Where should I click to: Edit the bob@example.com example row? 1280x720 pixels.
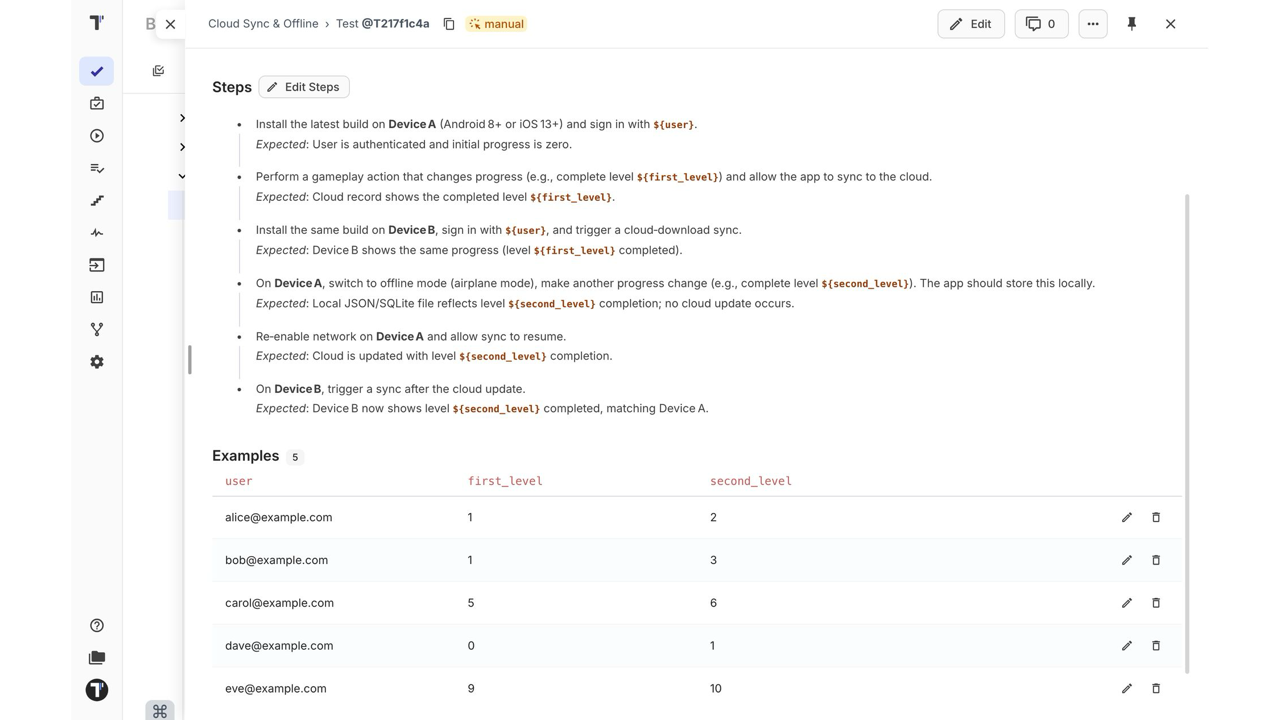click(x=1127, y=560)
